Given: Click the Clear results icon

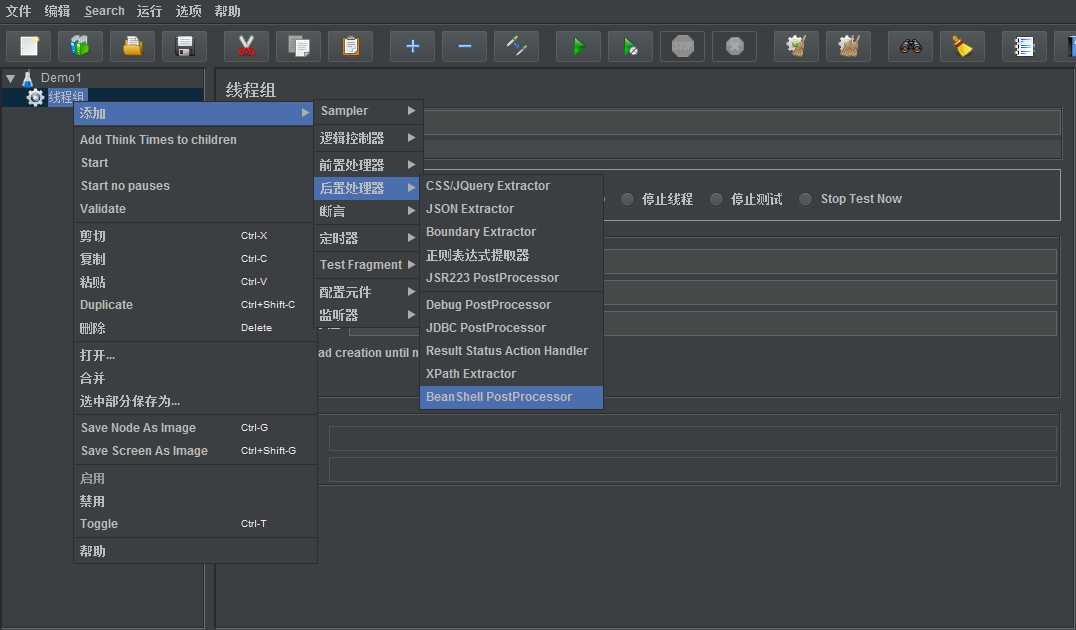Looking at the screenshot, I should click(797, 46).
